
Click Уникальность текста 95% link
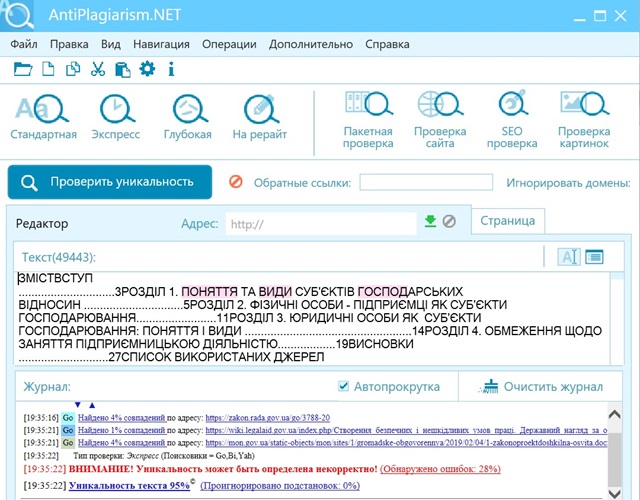point(129,485)
